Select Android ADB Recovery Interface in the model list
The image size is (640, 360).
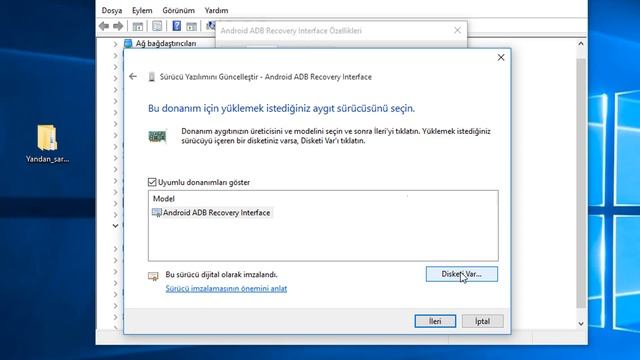click(x=216, y=213)
